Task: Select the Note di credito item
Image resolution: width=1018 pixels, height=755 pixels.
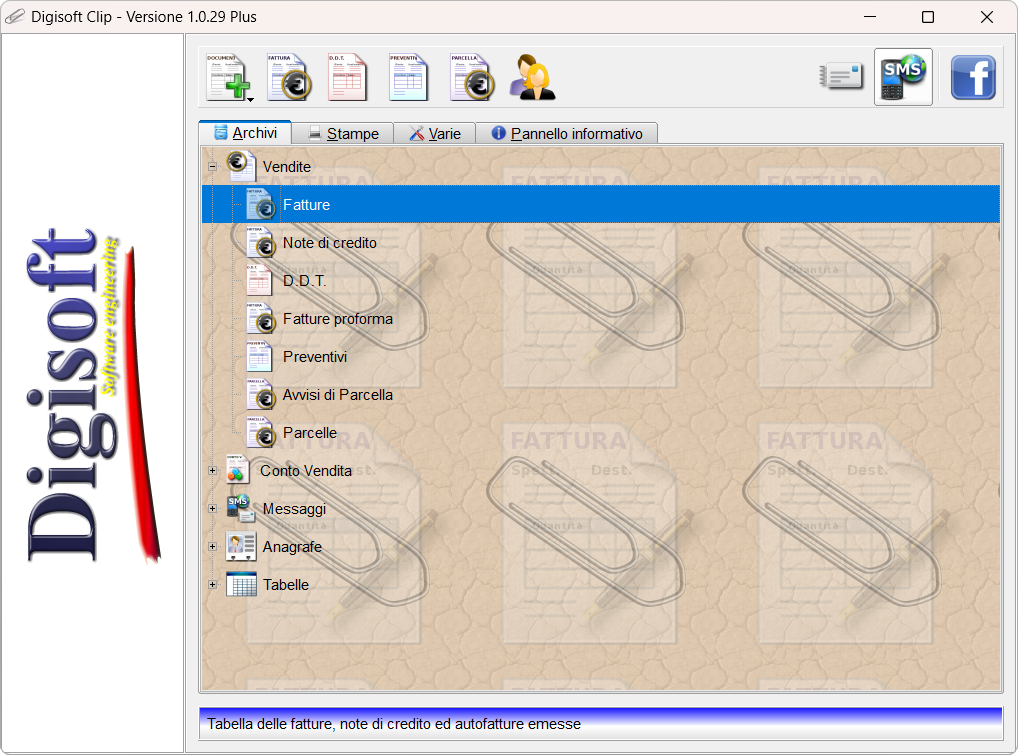Action: [330, 243]
